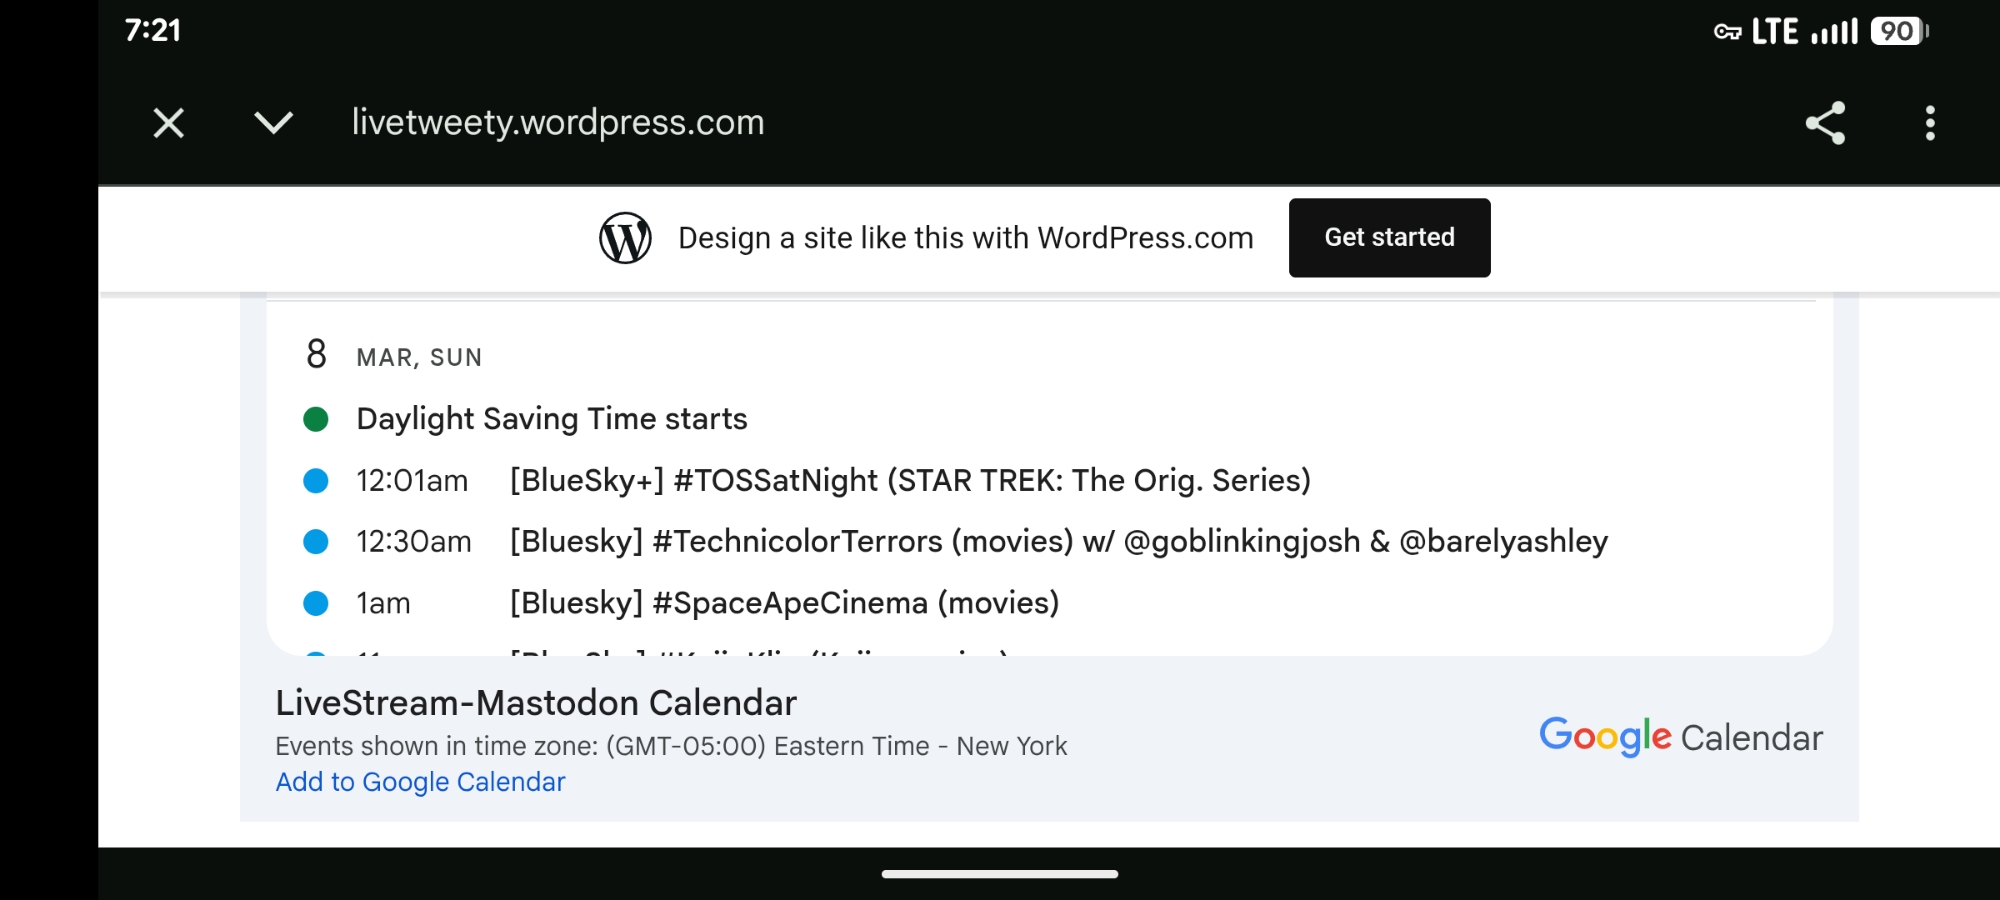The height and width of the screenshot is (900, 2000).
Task: Click the green Daylight Saving dot
Action: 316,419
